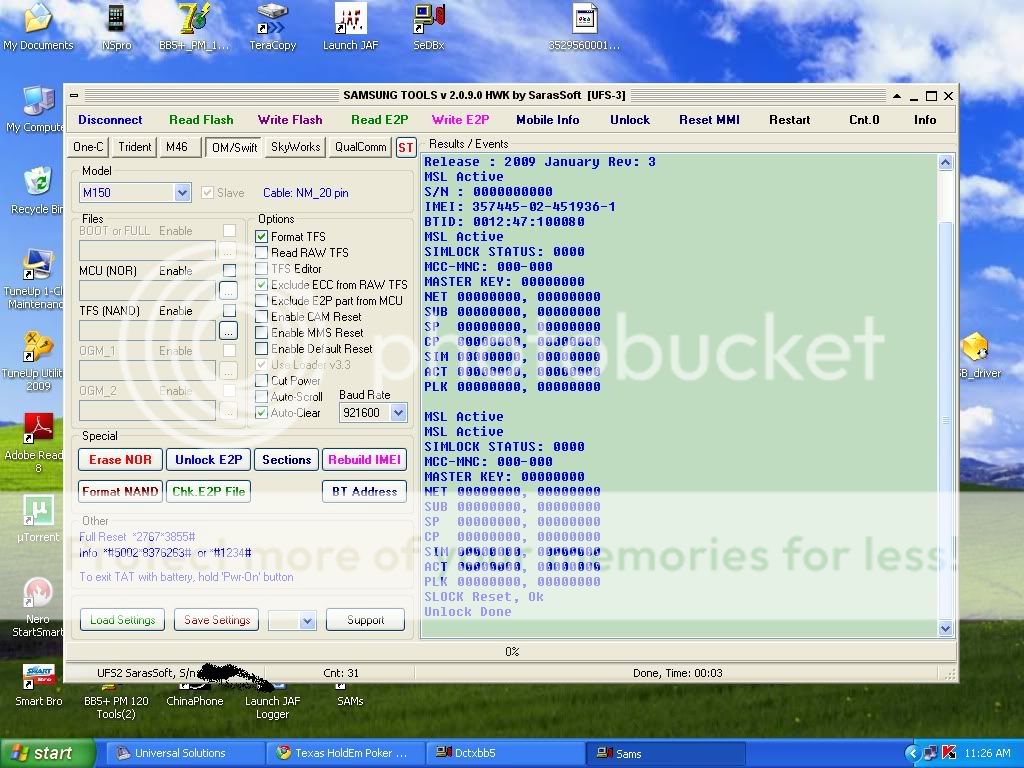
Task: Switch to the Trident tab
Action: click(x=135, y=147)
